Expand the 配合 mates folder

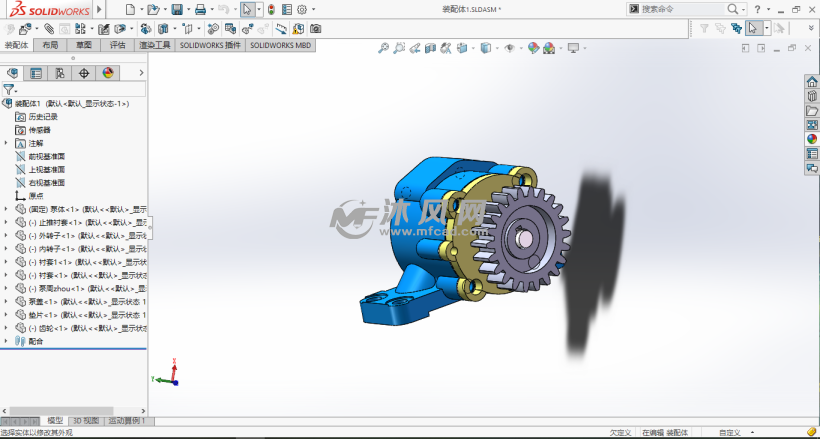point(6,341)
